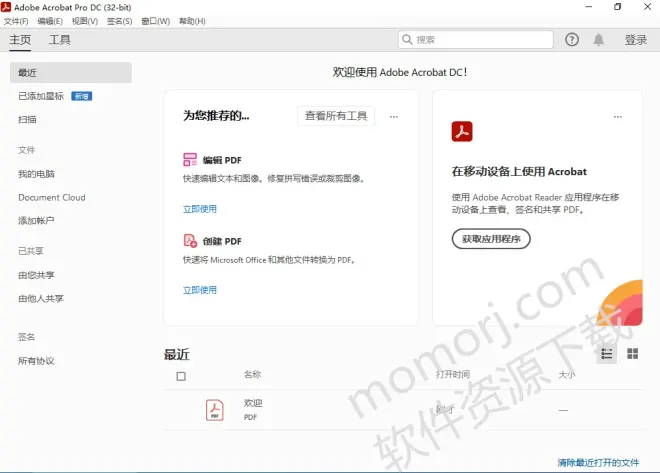
Task: Open the notifications bell icon
Action: pos(598,40)
